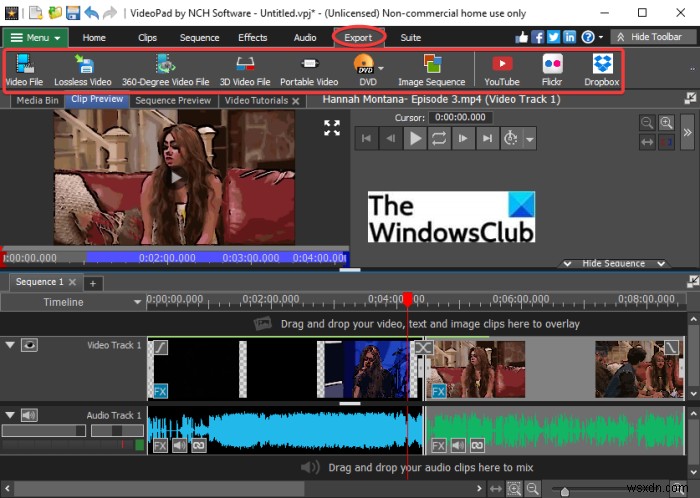
Task: Toggle mute on blue audio clip
Action: point(179,445)
